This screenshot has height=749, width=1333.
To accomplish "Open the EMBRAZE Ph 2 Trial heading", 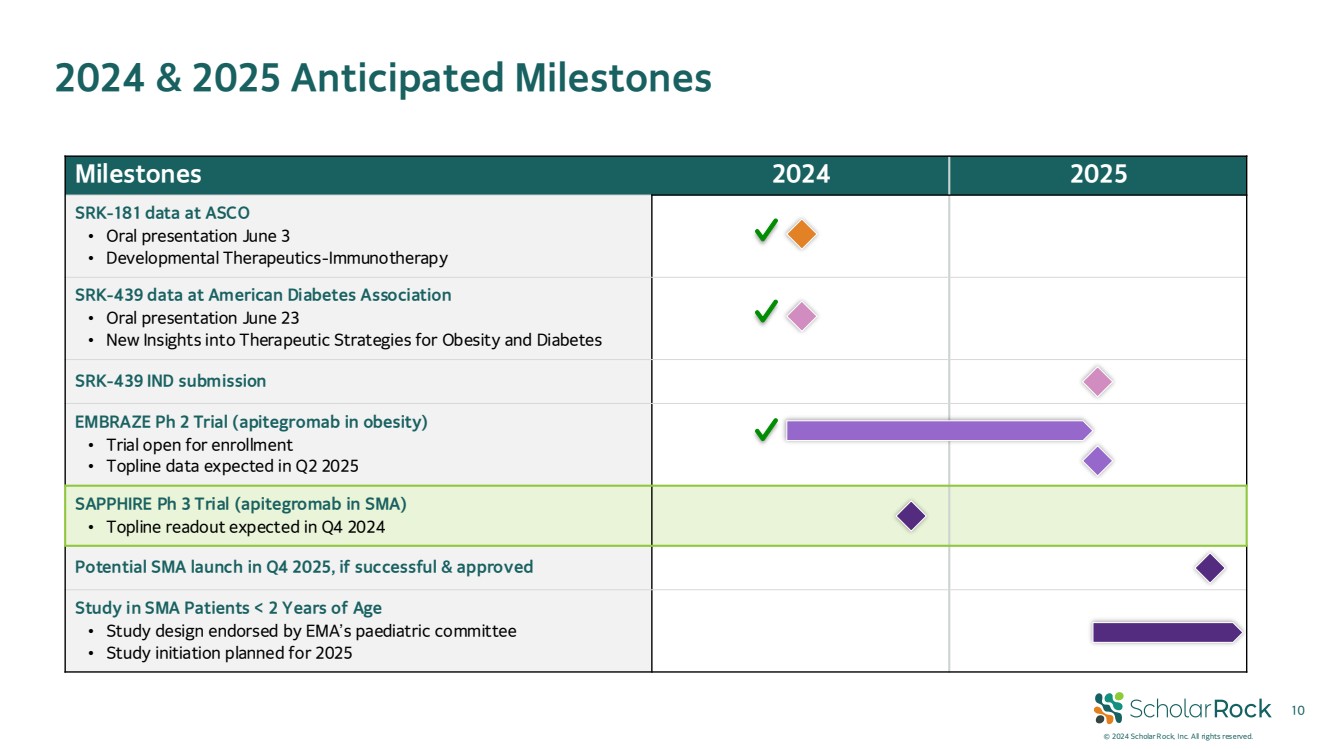I will [x=251, y=422].
